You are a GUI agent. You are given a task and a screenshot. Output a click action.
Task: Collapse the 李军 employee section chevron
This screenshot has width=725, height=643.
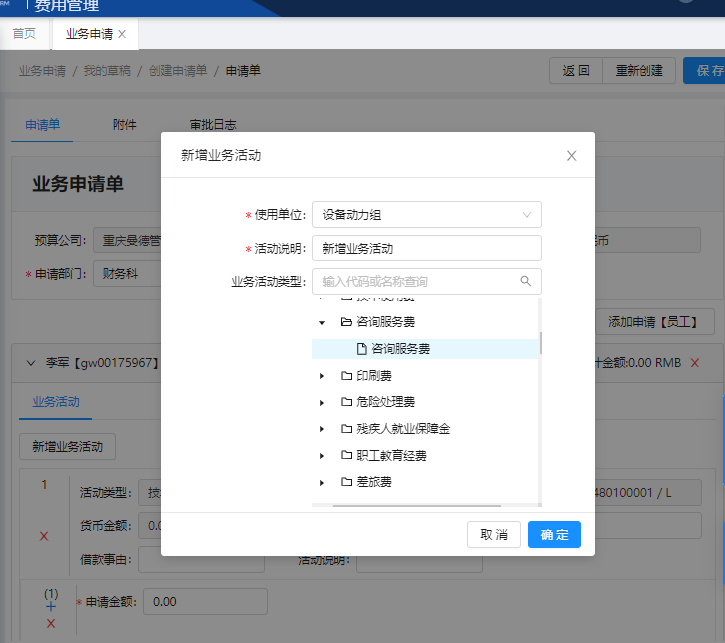point(31,363)
